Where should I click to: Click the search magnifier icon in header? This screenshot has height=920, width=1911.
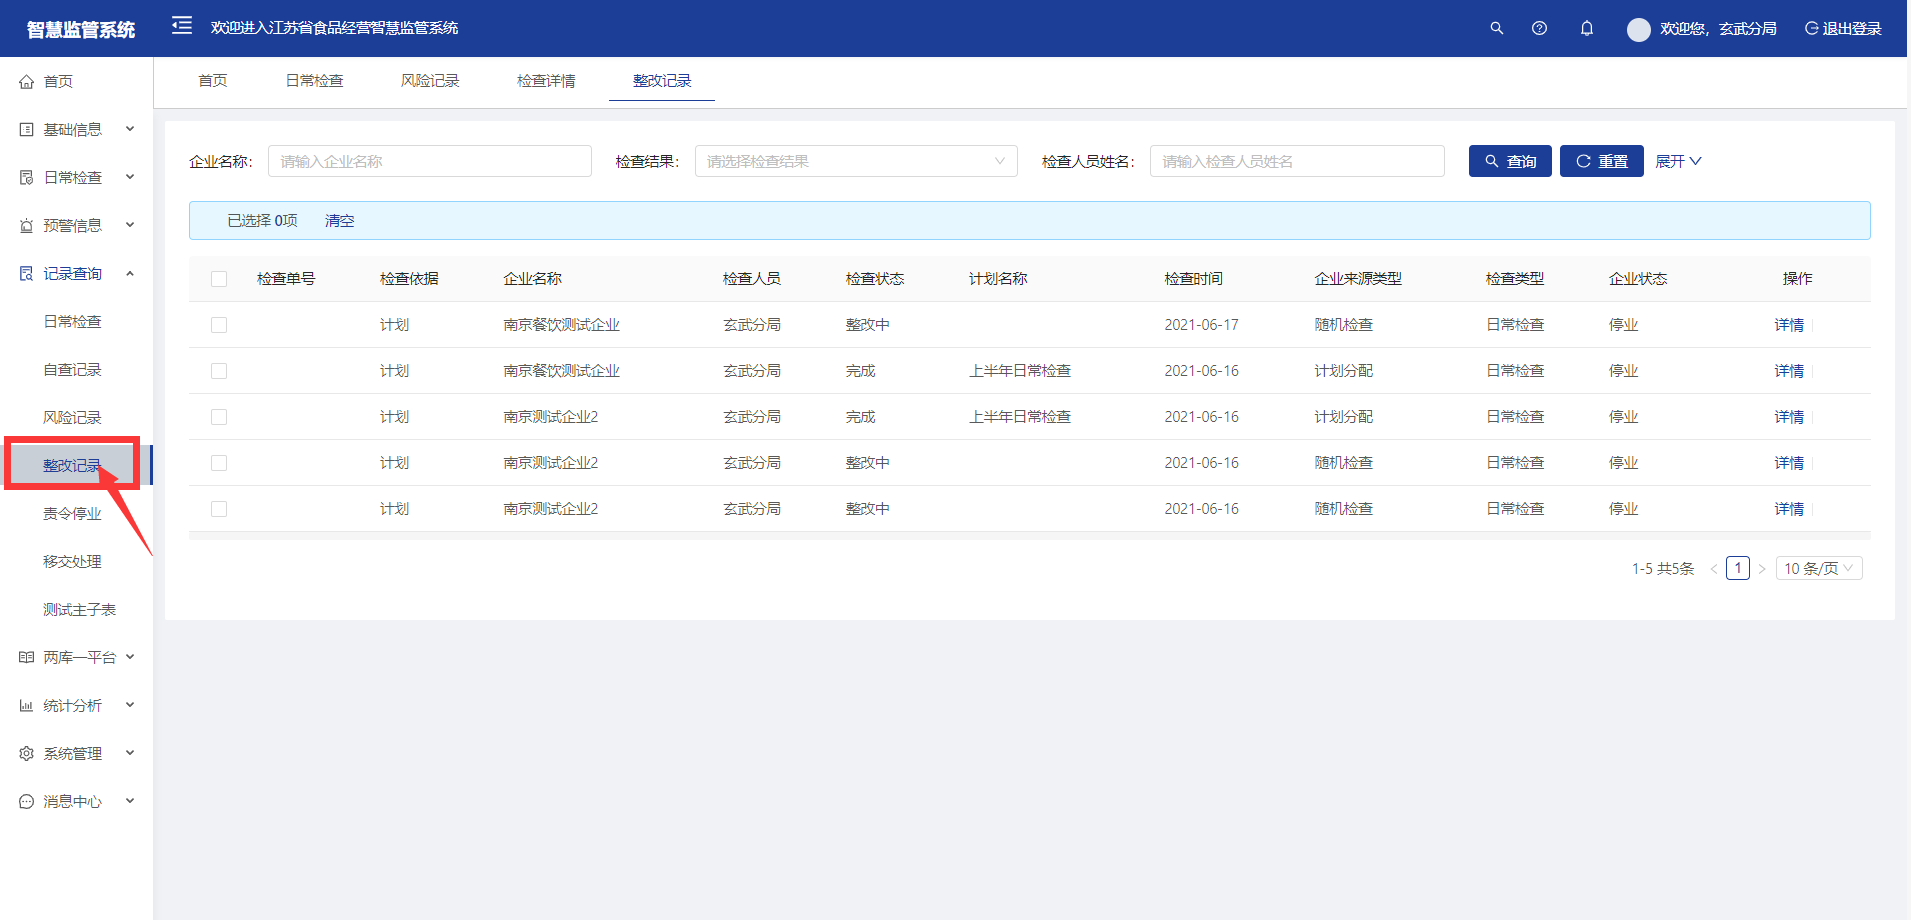point(1496,28)
